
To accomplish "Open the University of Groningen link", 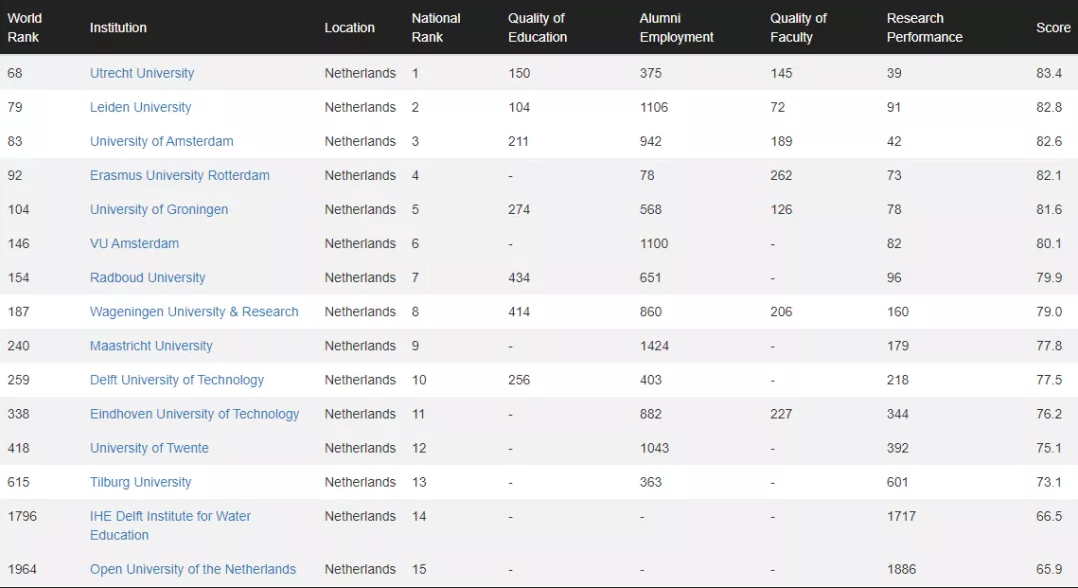I will [x=159, y=209].
